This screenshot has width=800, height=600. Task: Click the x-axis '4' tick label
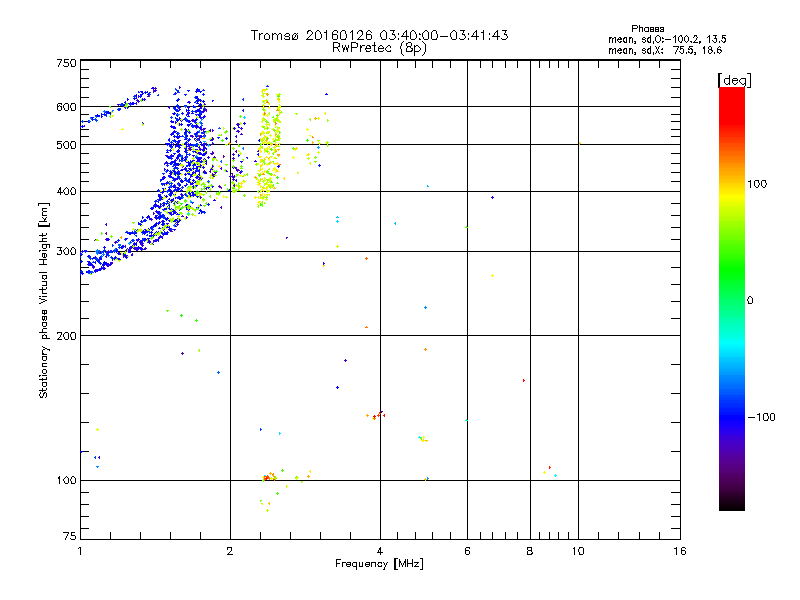(380, 551)
